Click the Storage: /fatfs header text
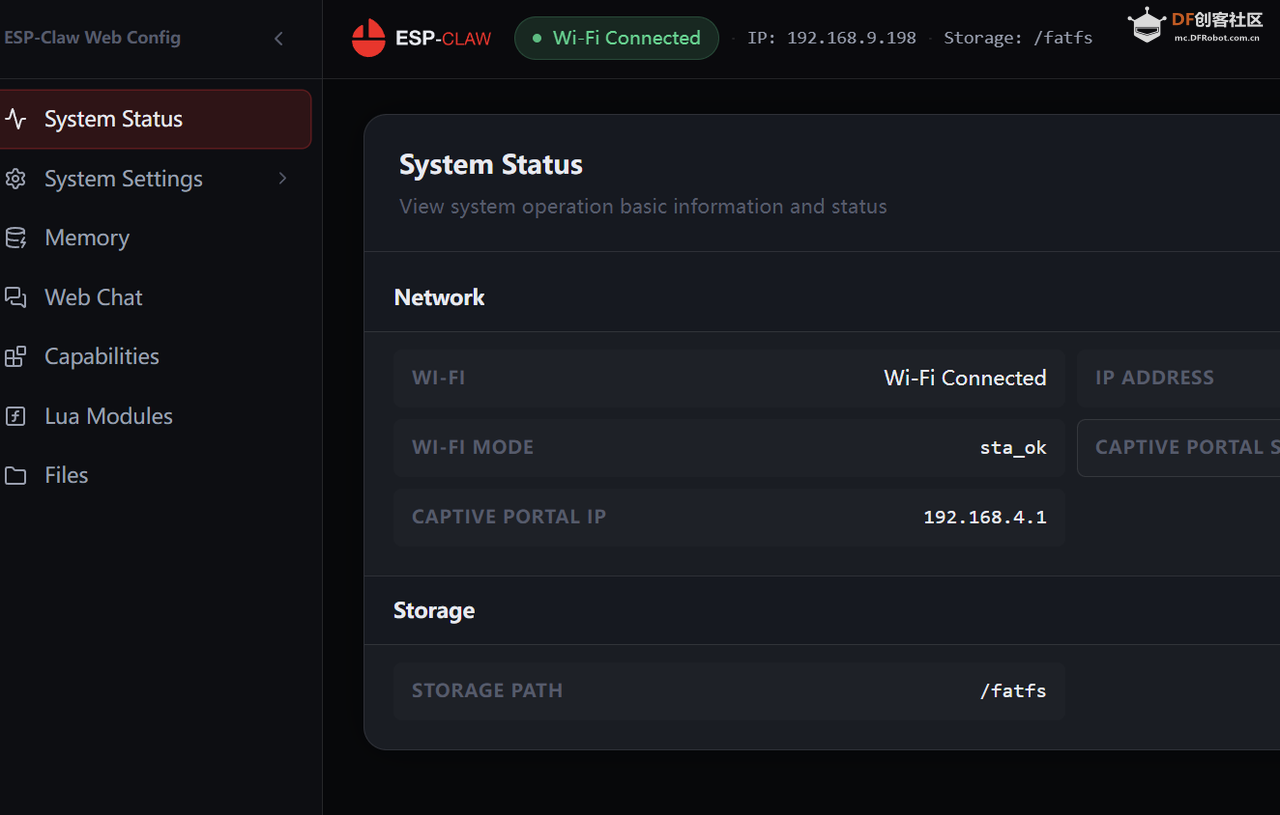Screen dimensions: 1280x815 click(1018, 38)
